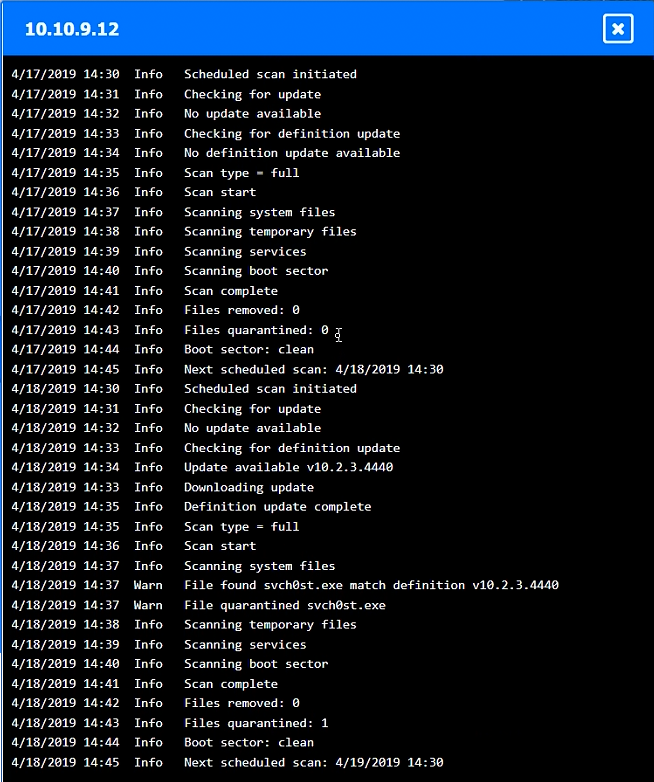This screenshot has width=654, height=782.
Task: Select 'Next scheduled scan: 4/19/2019 14:30' line
Action: (313, 762)
